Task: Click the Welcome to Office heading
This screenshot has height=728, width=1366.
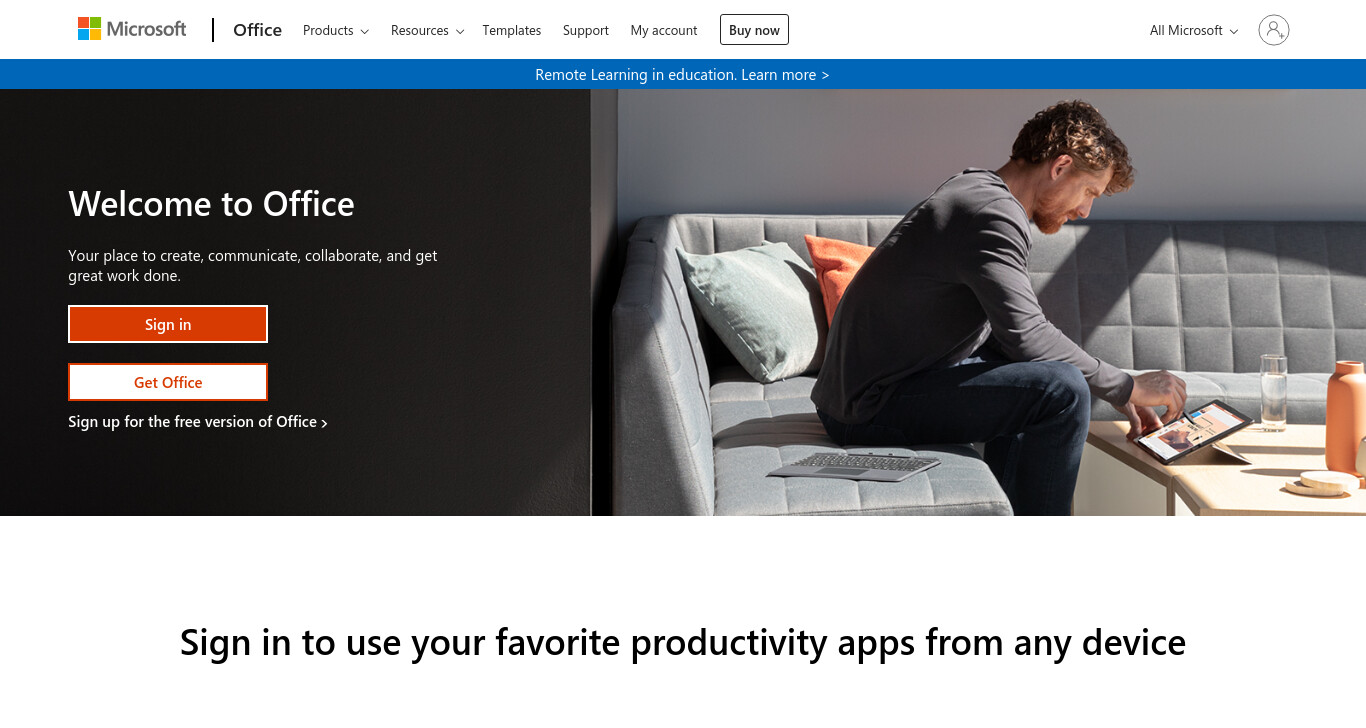Action: click(x=212, y=204)
